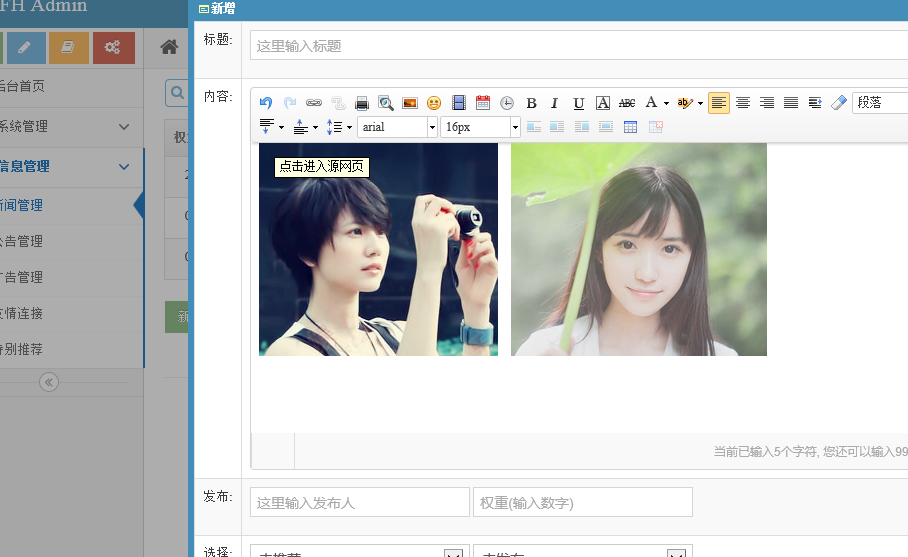Click the delete table icon
The image size is (908, 557).
(x=656, y=127)
